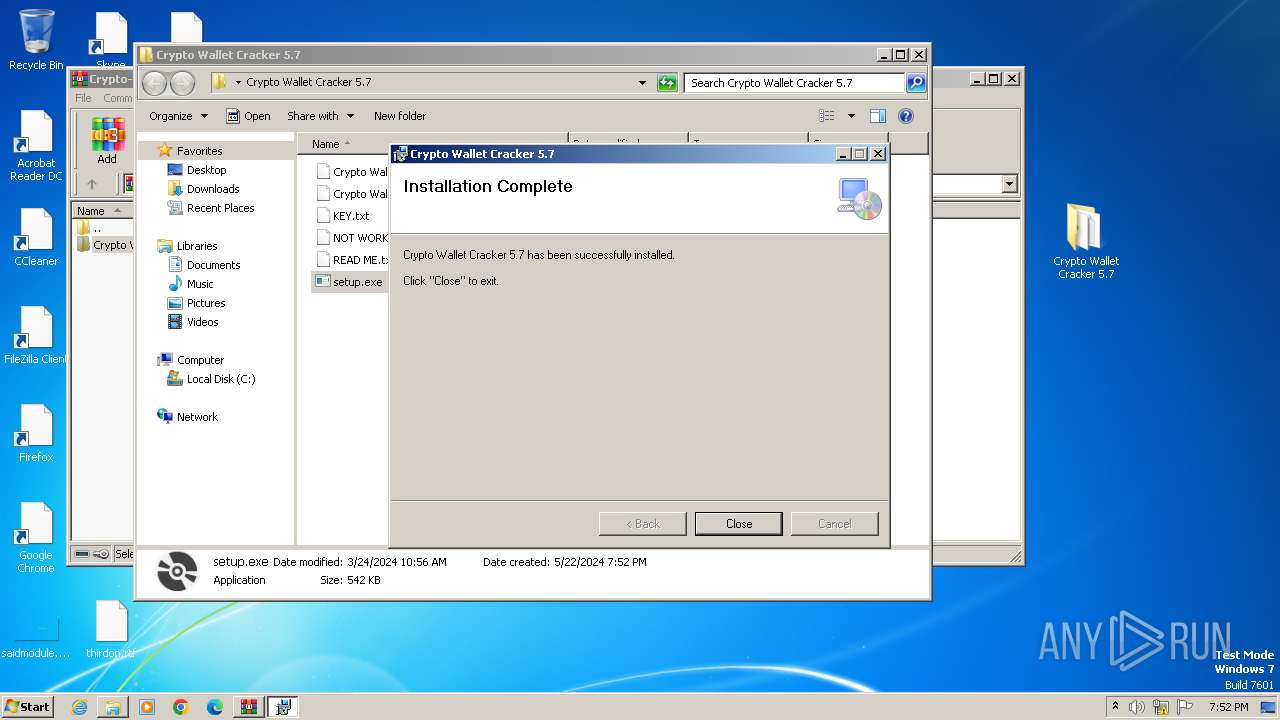Viewport: 1280px width, 720px height.
Task: Open the Organize dropdown in Explorer
Action: 178,116
